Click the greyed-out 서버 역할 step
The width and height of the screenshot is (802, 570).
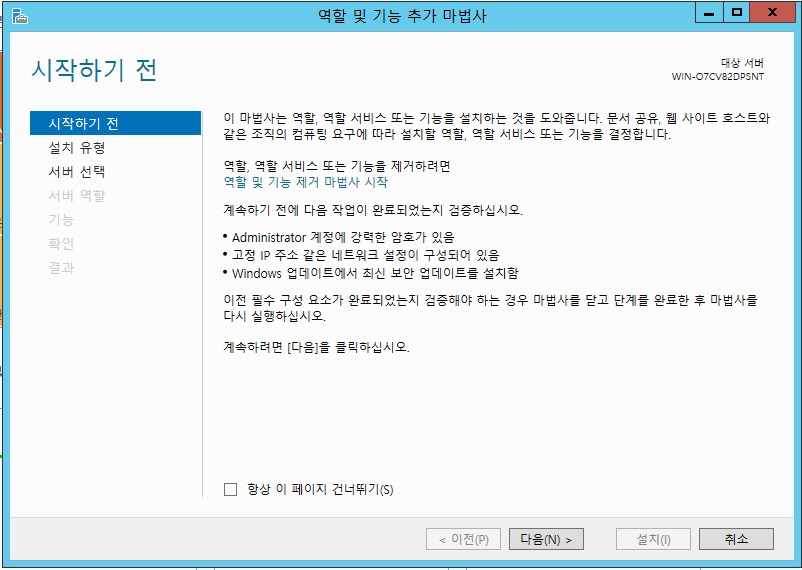[x=76, y=196]
